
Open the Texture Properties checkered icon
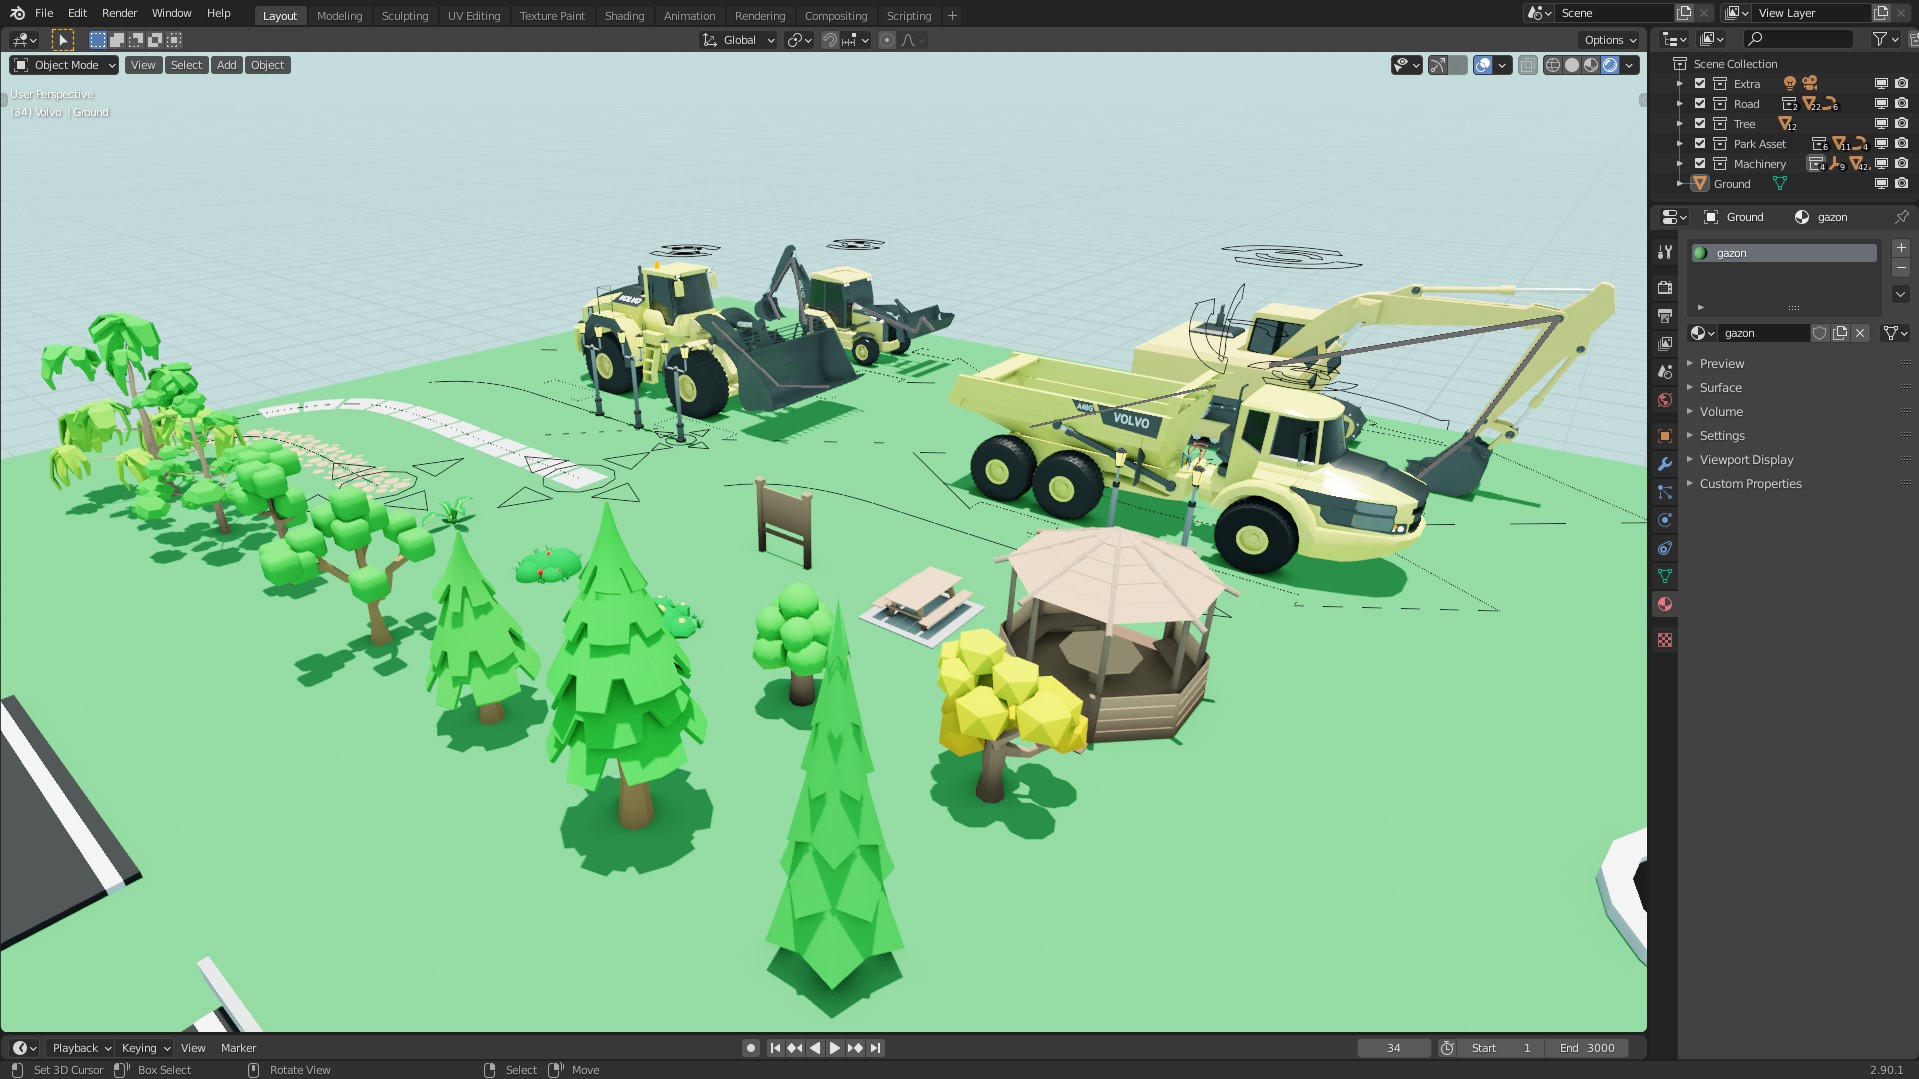(x=1665, y=637)
